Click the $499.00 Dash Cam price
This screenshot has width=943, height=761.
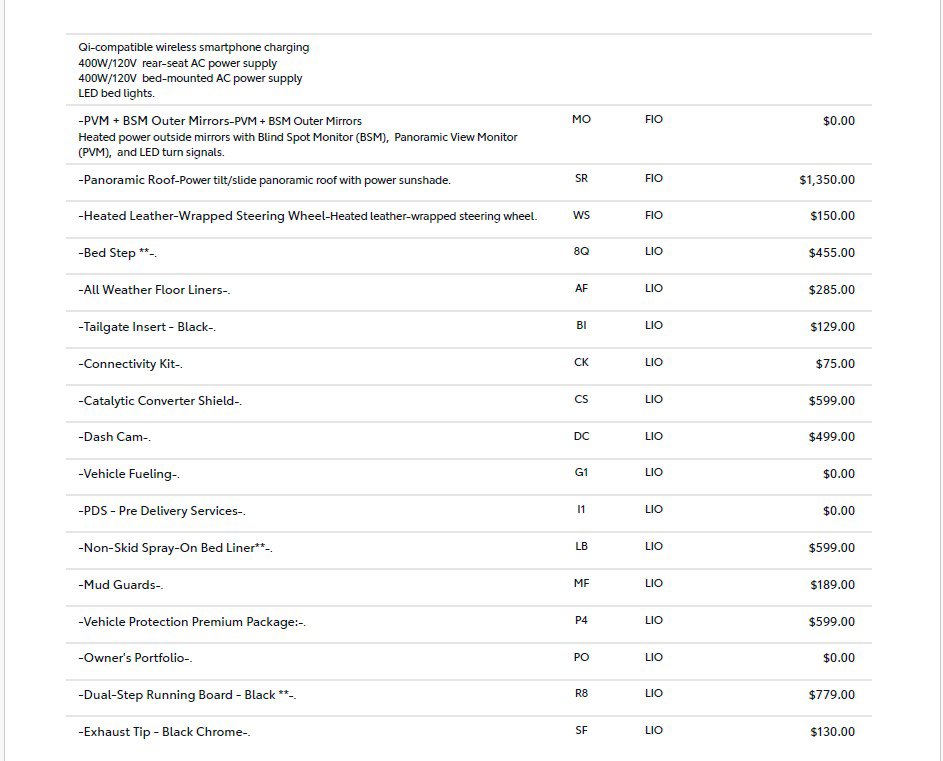point(831,437)
